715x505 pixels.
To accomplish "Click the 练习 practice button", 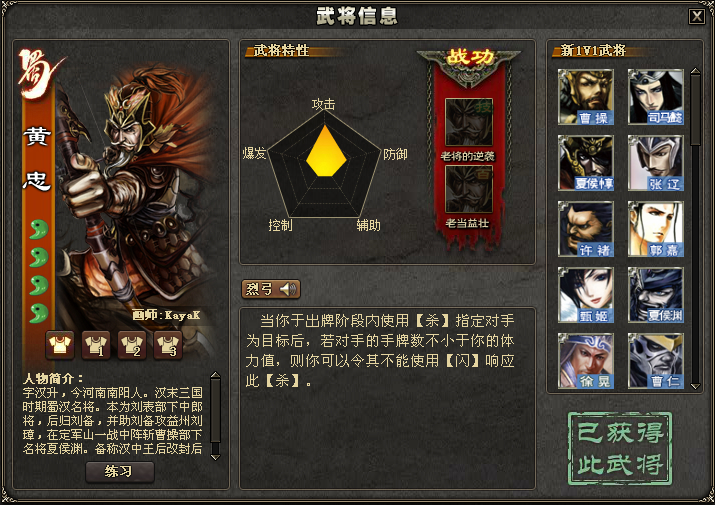I will tap(120, 472).
